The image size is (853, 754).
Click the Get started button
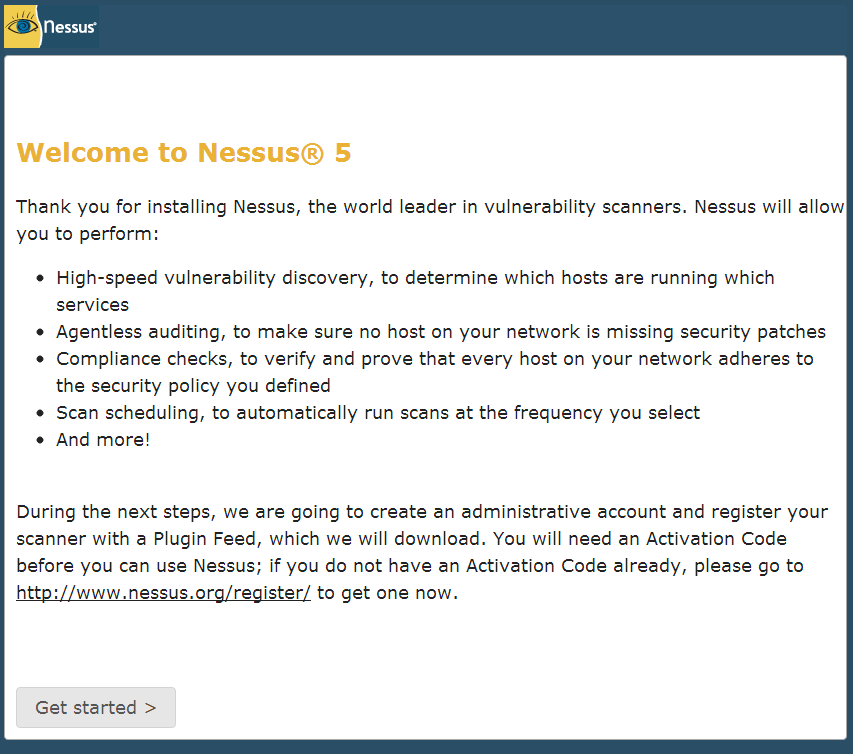coord(96,707)
